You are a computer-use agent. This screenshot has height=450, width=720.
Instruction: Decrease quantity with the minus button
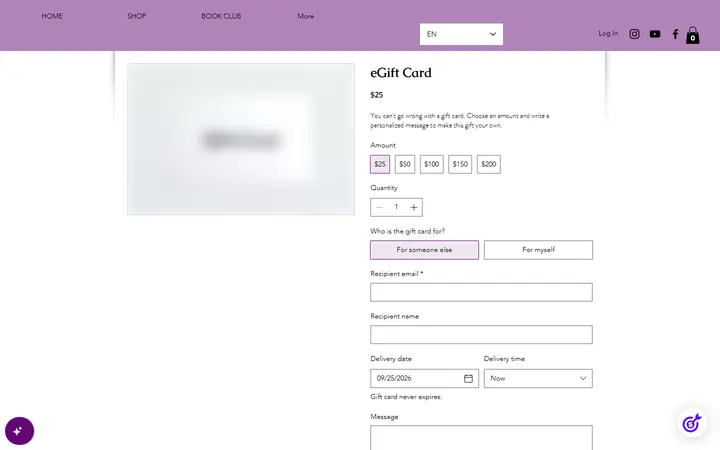point(379,208)
